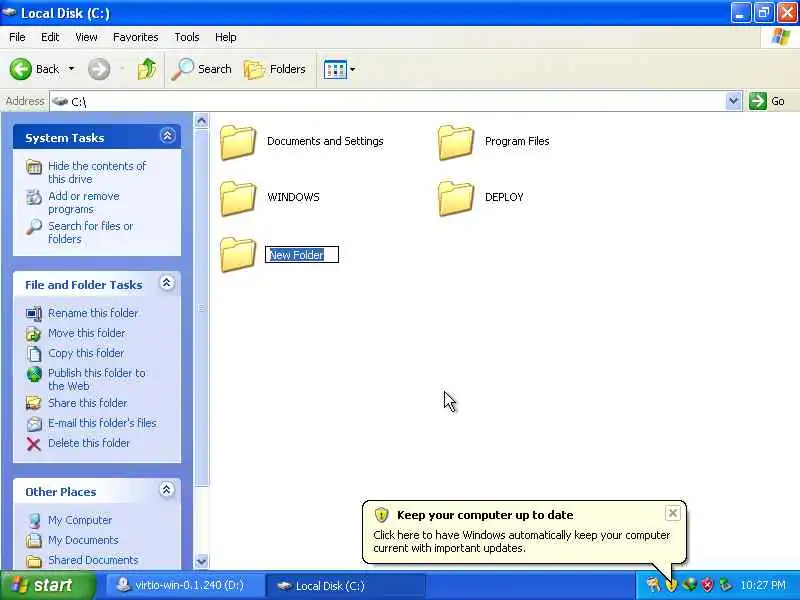Click Delete this folder link

click(x=89, y=442)
